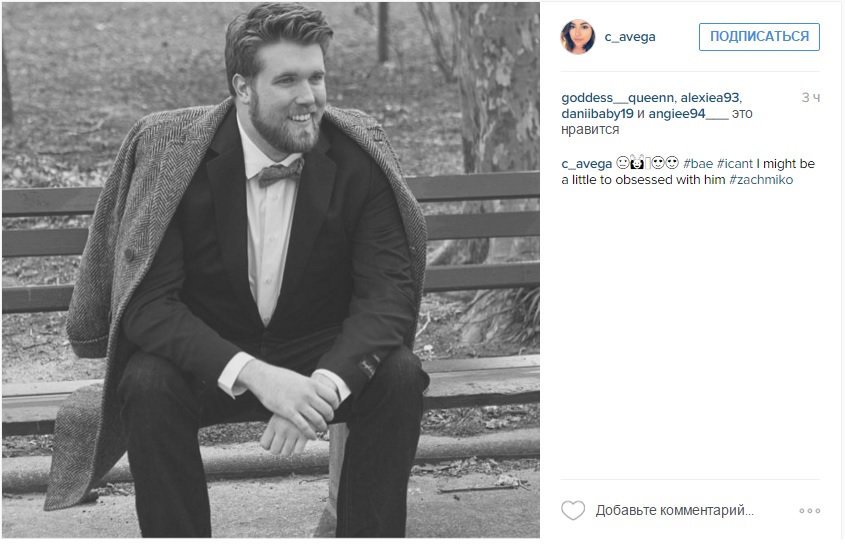Click the bow tie in the photo

point(280,172)
